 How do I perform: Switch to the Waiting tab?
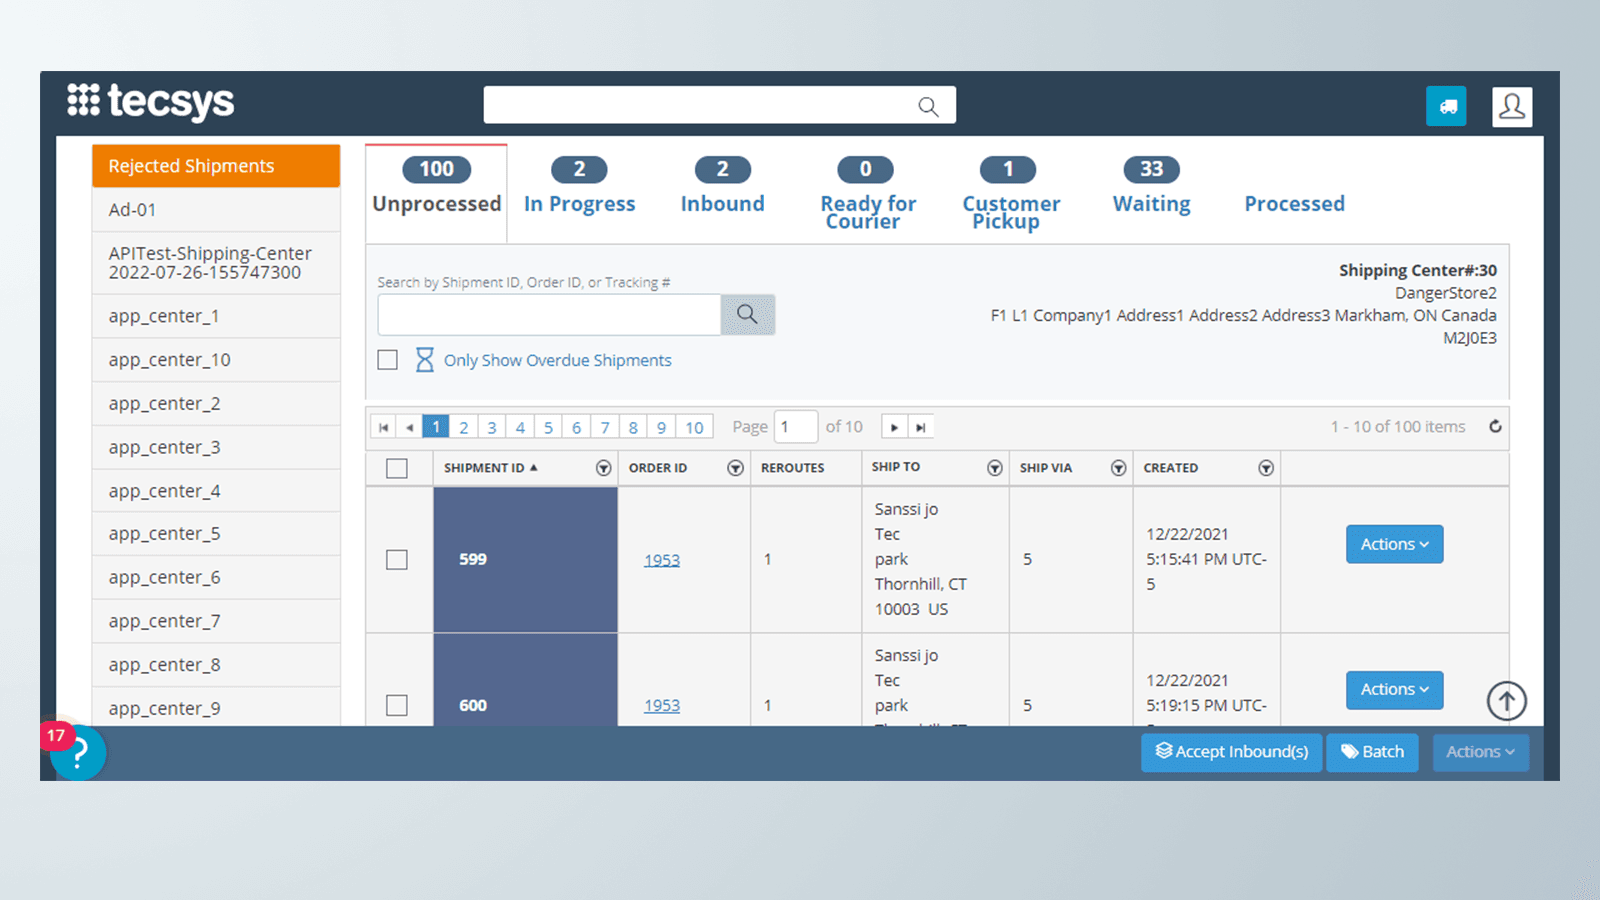pos(1151,188)
